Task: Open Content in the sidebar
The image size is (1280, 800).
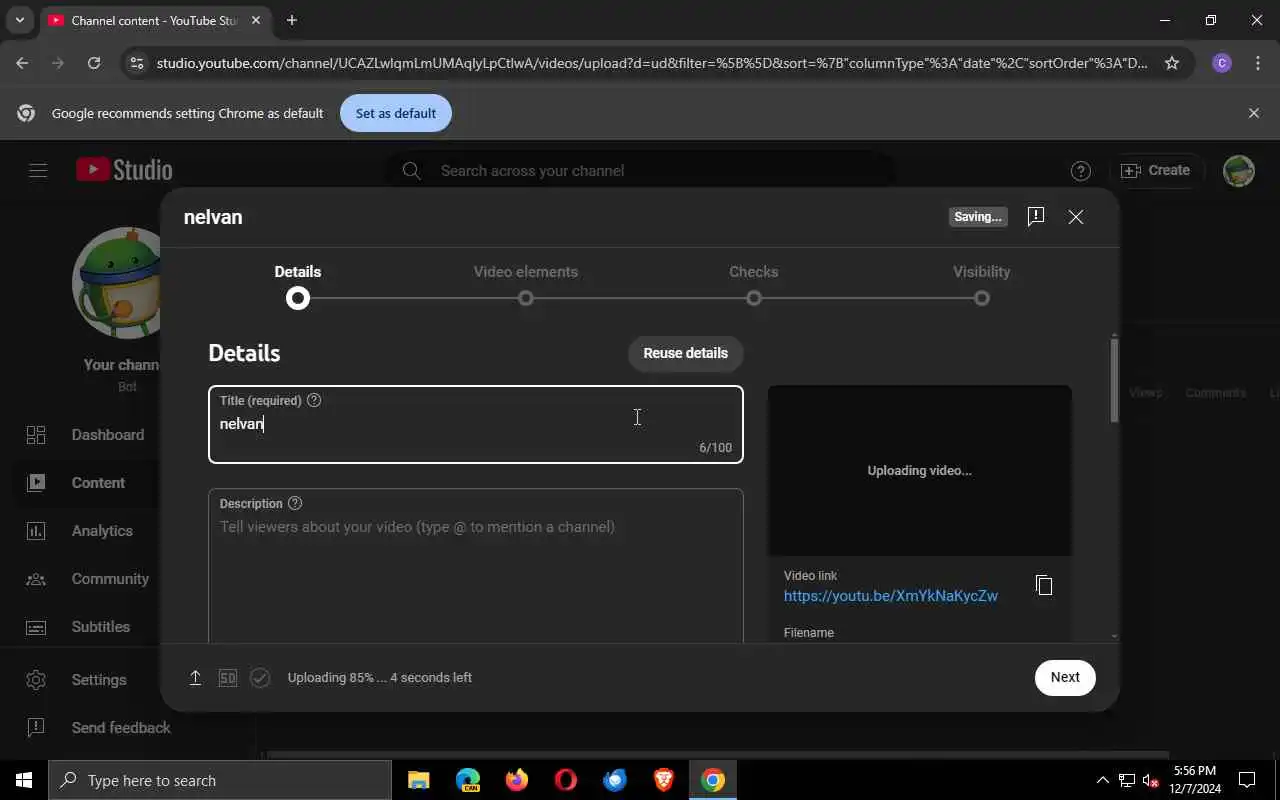Action: coord(98,483)
